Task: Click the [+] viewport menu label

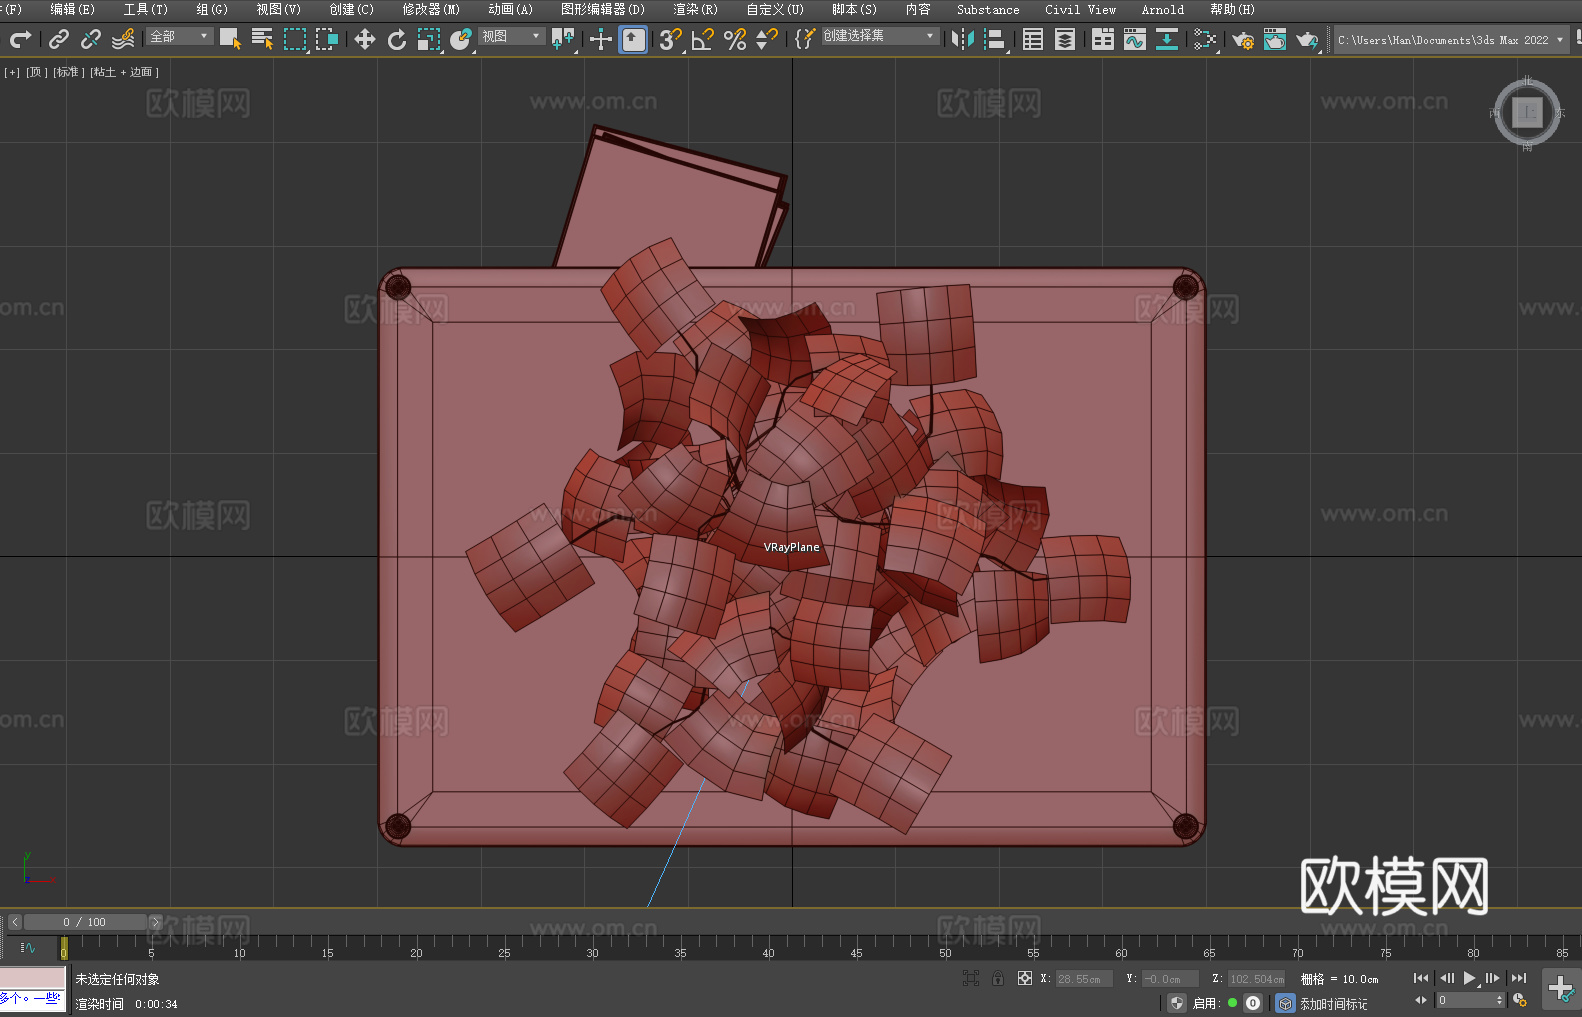Action: coord(12,72)
